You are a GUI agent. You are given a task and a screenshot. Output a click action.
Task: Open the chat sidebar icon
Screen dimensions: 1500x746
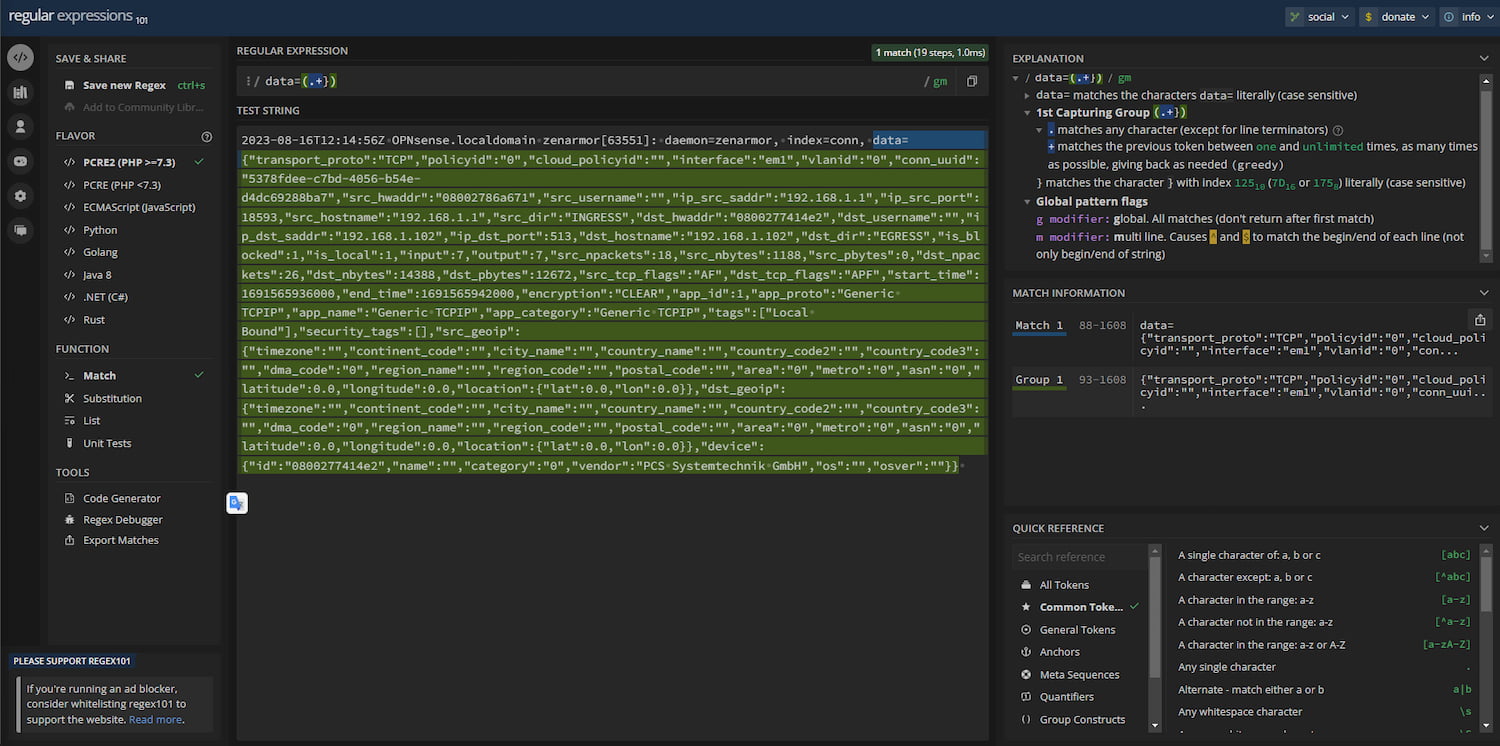(x=20, y=230)
